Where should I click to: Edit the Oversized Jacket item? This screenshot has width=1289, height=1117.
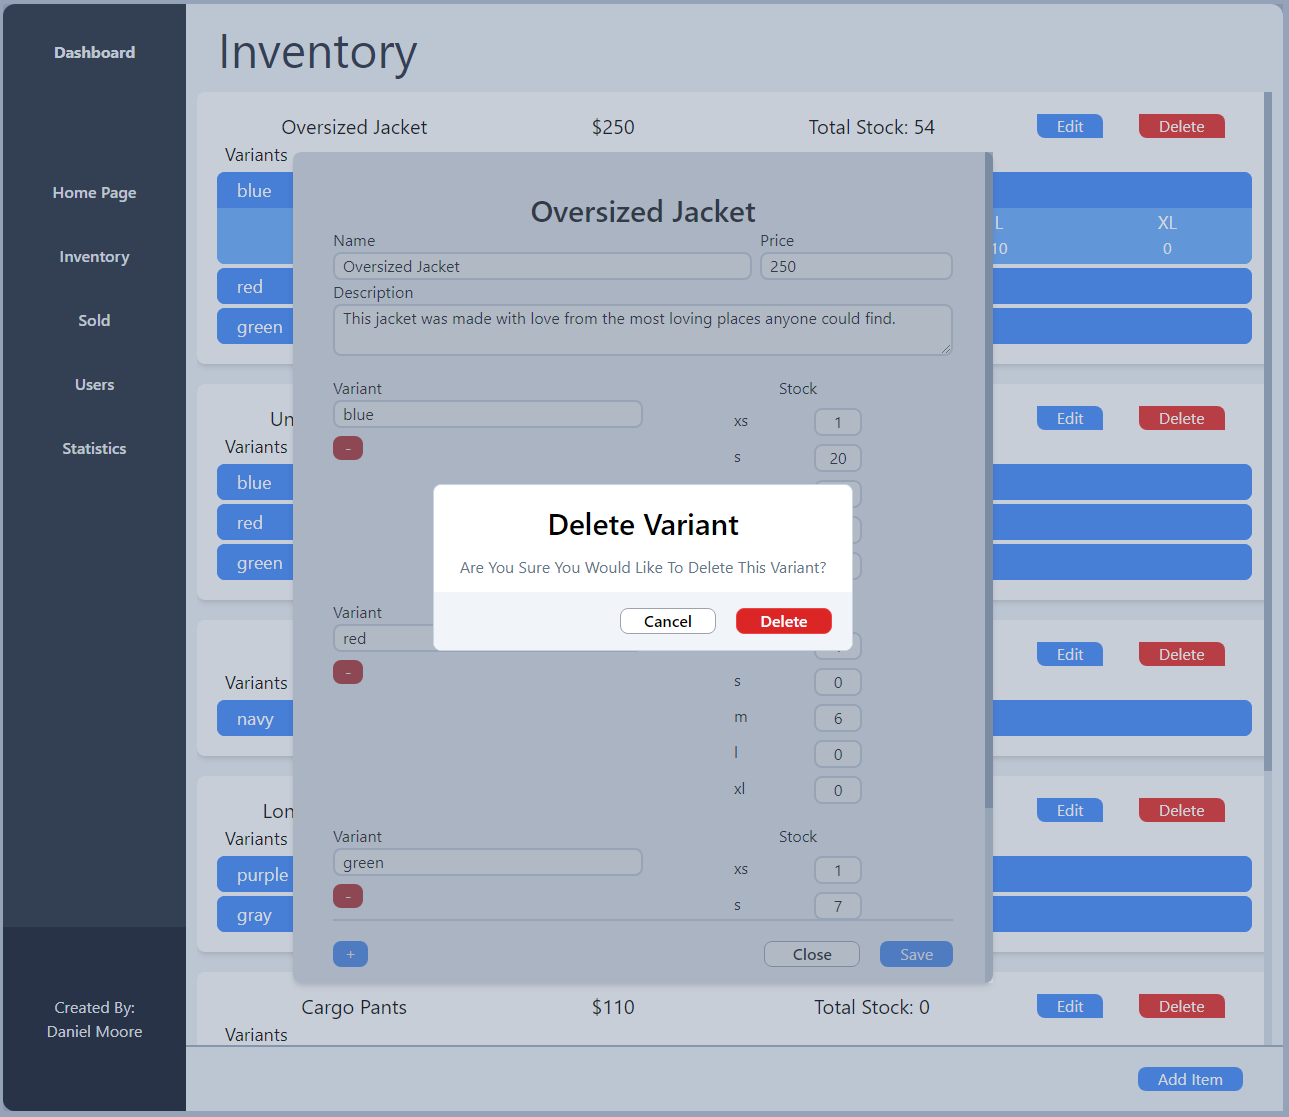(1070, 126)
